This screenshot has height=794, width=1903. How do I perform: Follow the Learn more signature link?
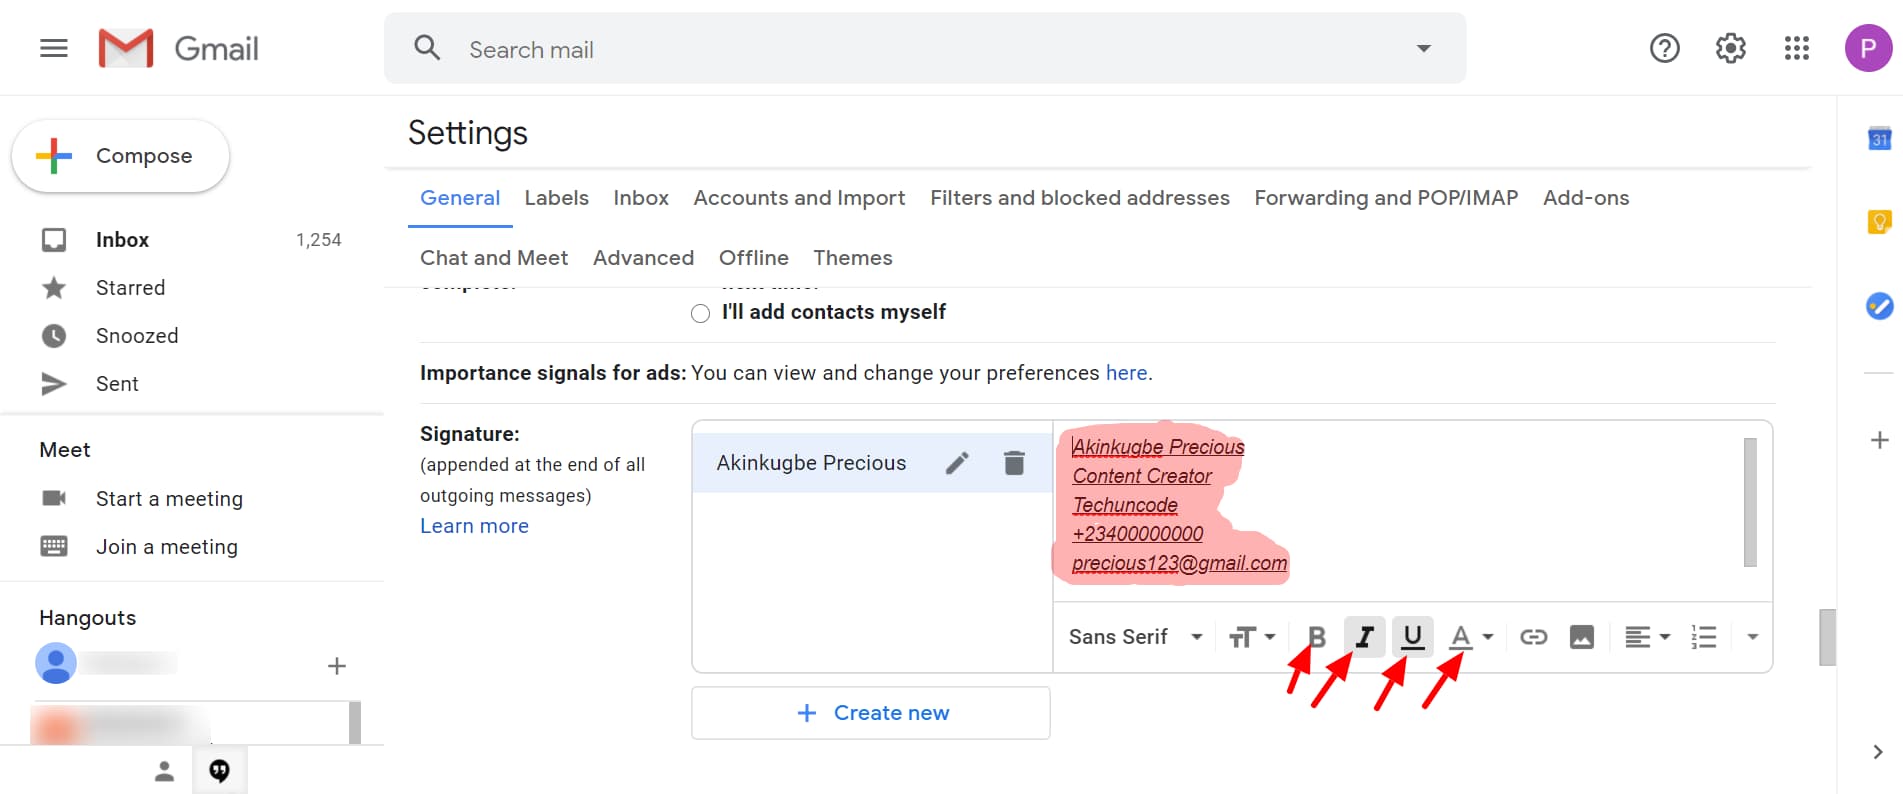tap(474, 526)
